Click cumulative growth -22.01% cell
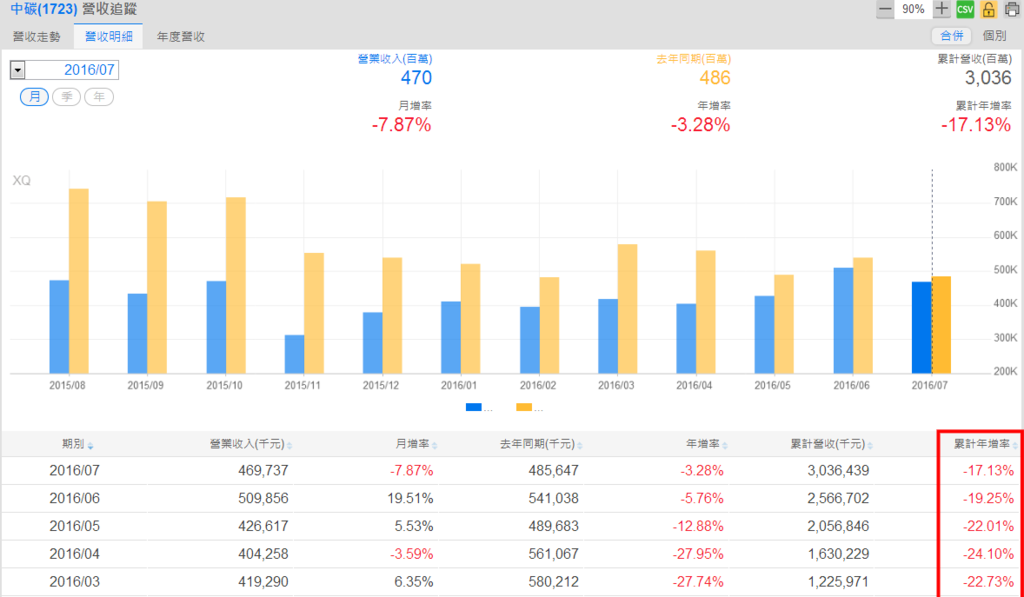The height and width of the screenshot is (597, 1024). point(988,526)
